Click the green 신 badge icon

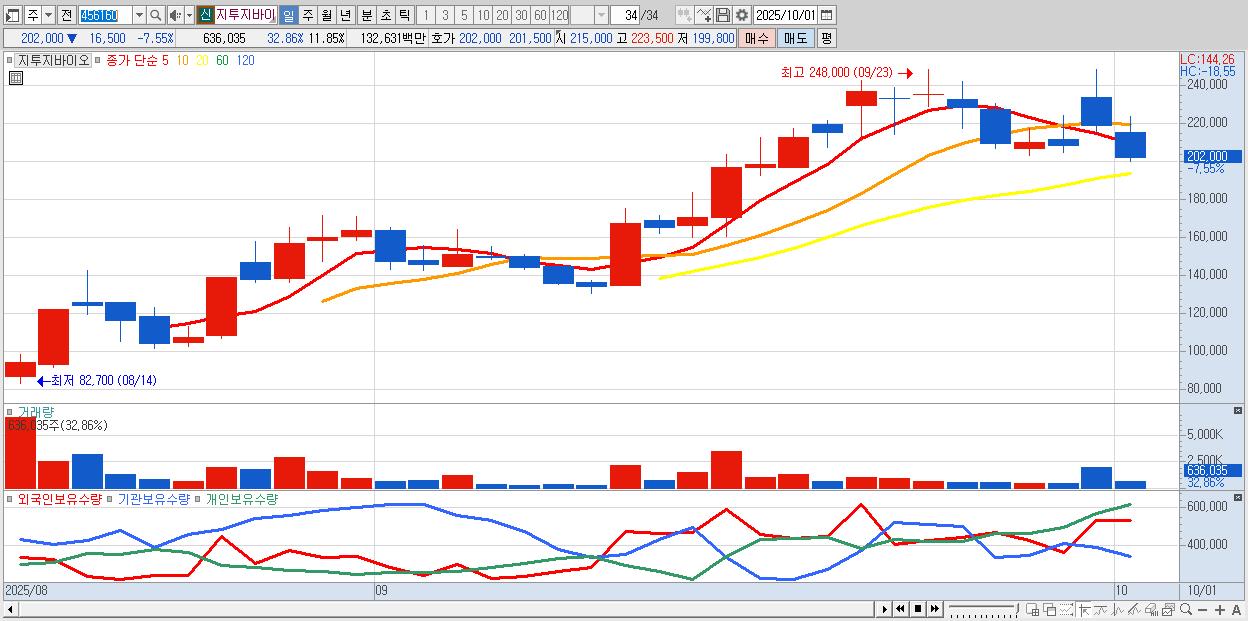pyautogui.click(x=204, y=15)
